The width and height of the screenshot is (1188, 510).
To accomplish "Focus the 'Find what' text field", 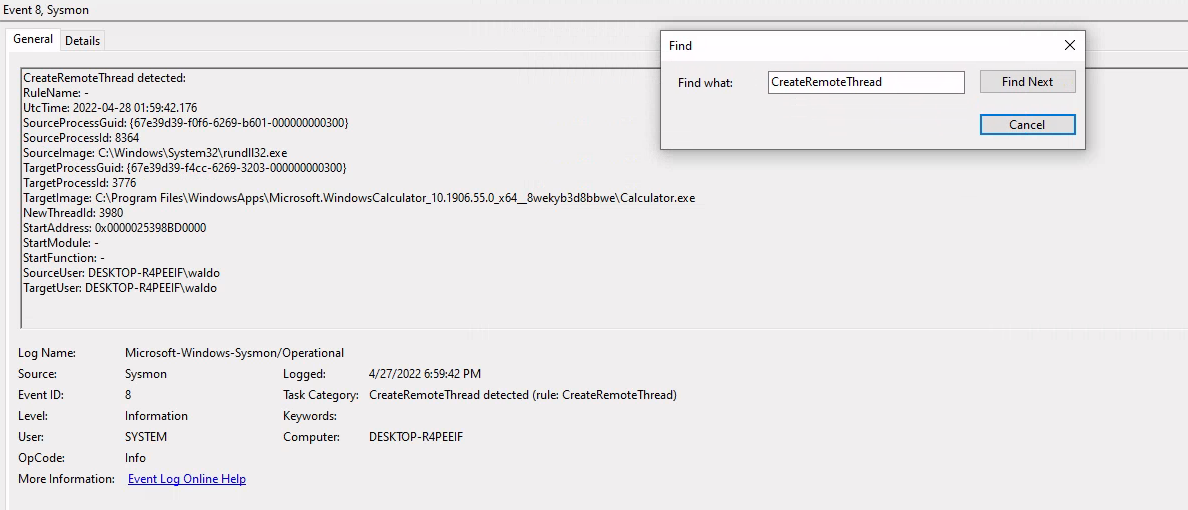I will 866,82.
